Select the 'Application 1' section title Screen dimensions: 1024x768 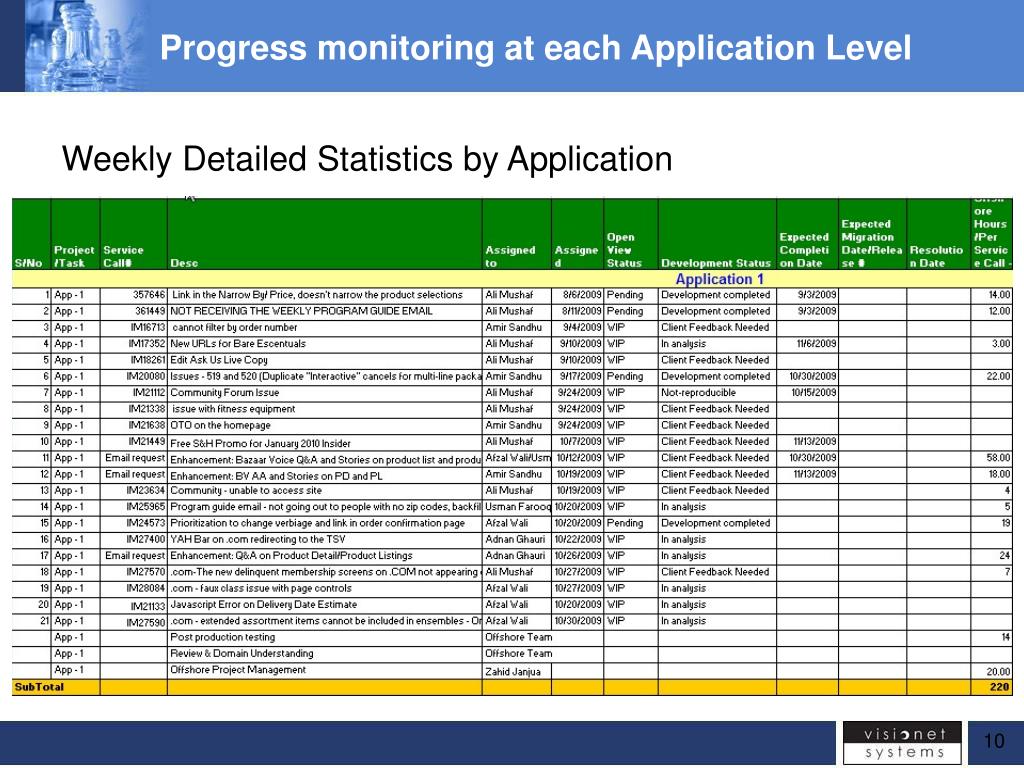(x=719, y=279)
